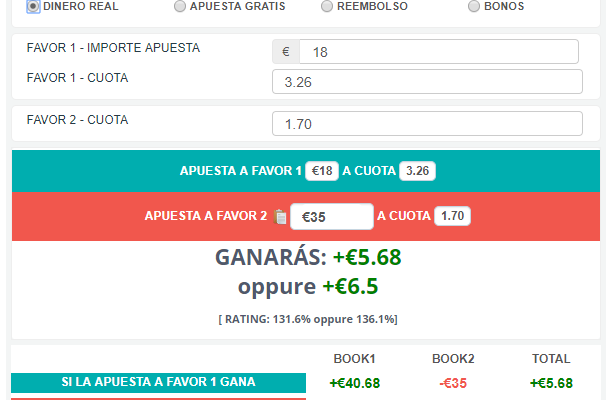Click the BOOK2 column header
This screenshot has width=610, height=400.
[453, 359]
